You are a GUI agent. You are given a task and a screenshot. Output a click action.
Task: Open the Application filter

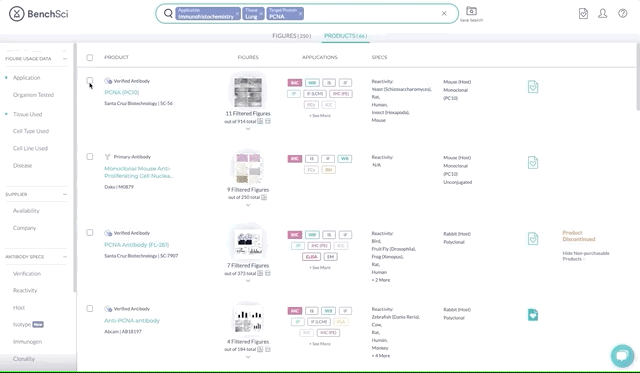click(27, 78)
